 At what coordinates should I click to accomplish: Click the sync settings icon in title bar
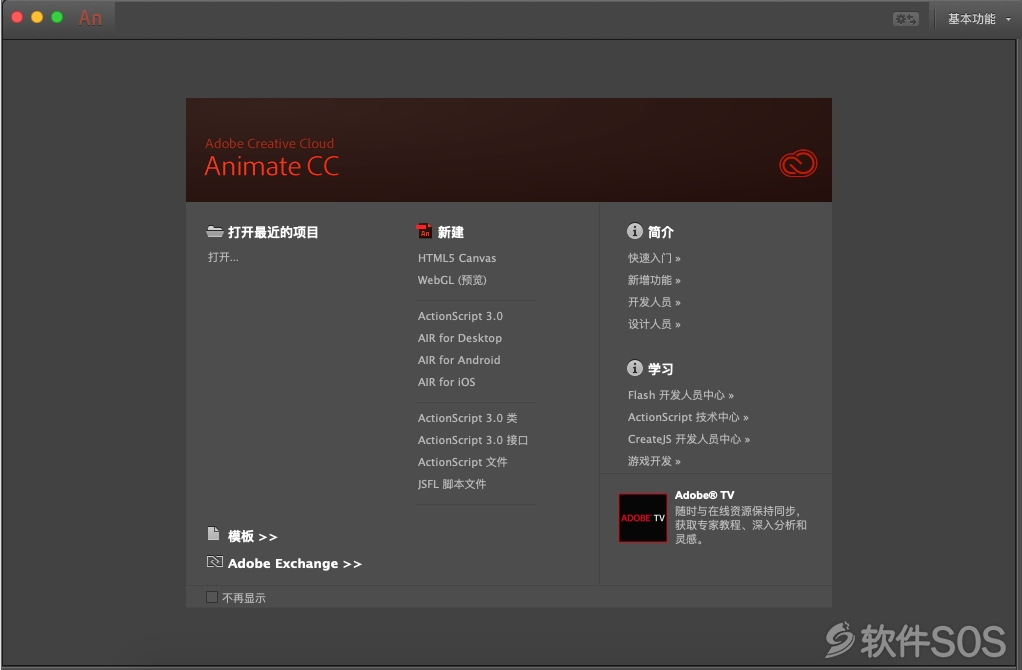click(x=905, y=19)
